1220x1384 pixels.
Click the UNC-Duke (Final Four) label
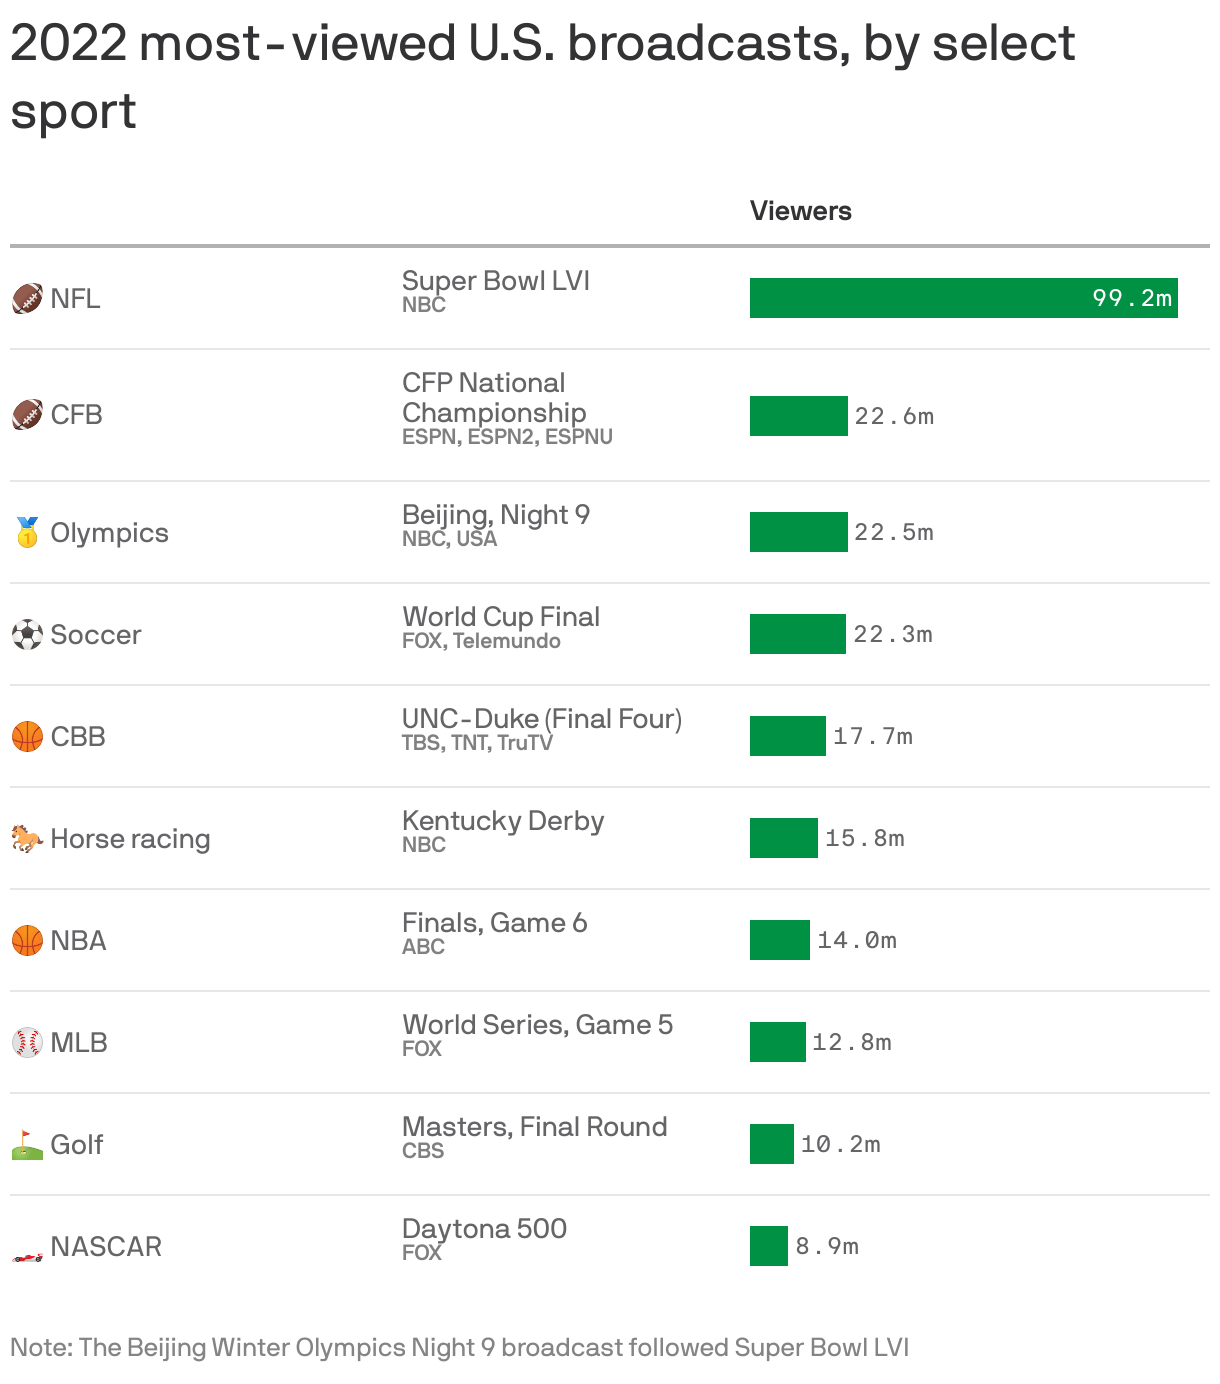[542, 718]
